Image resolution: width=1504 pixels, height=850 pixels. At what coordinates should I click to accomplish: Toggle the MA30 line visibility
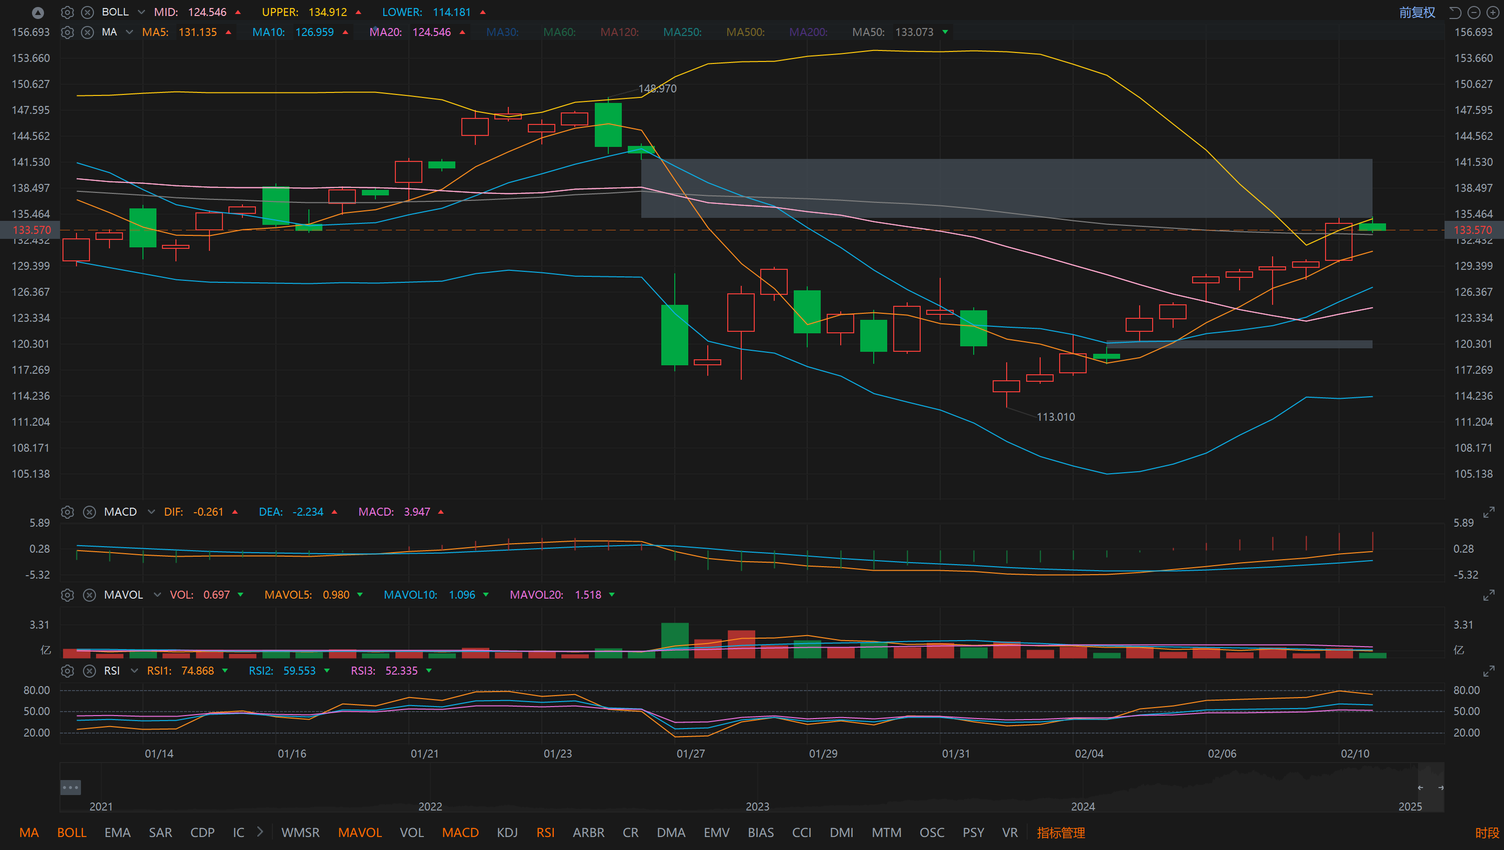pos(502,32)
